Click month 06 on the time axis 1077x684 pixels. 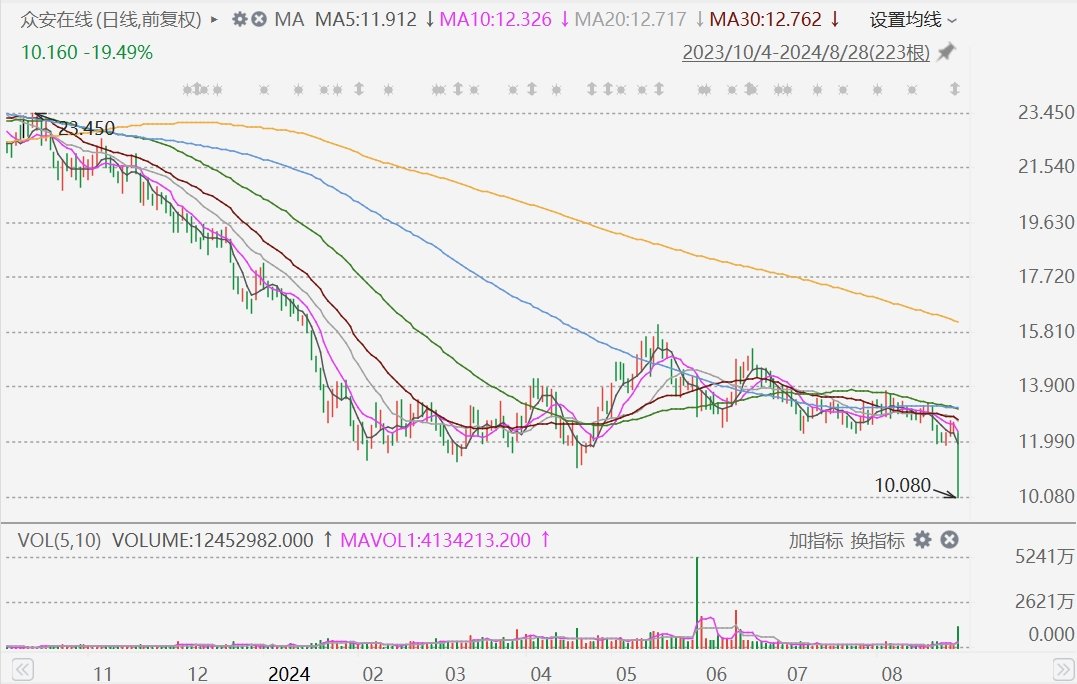click(716, 674)
